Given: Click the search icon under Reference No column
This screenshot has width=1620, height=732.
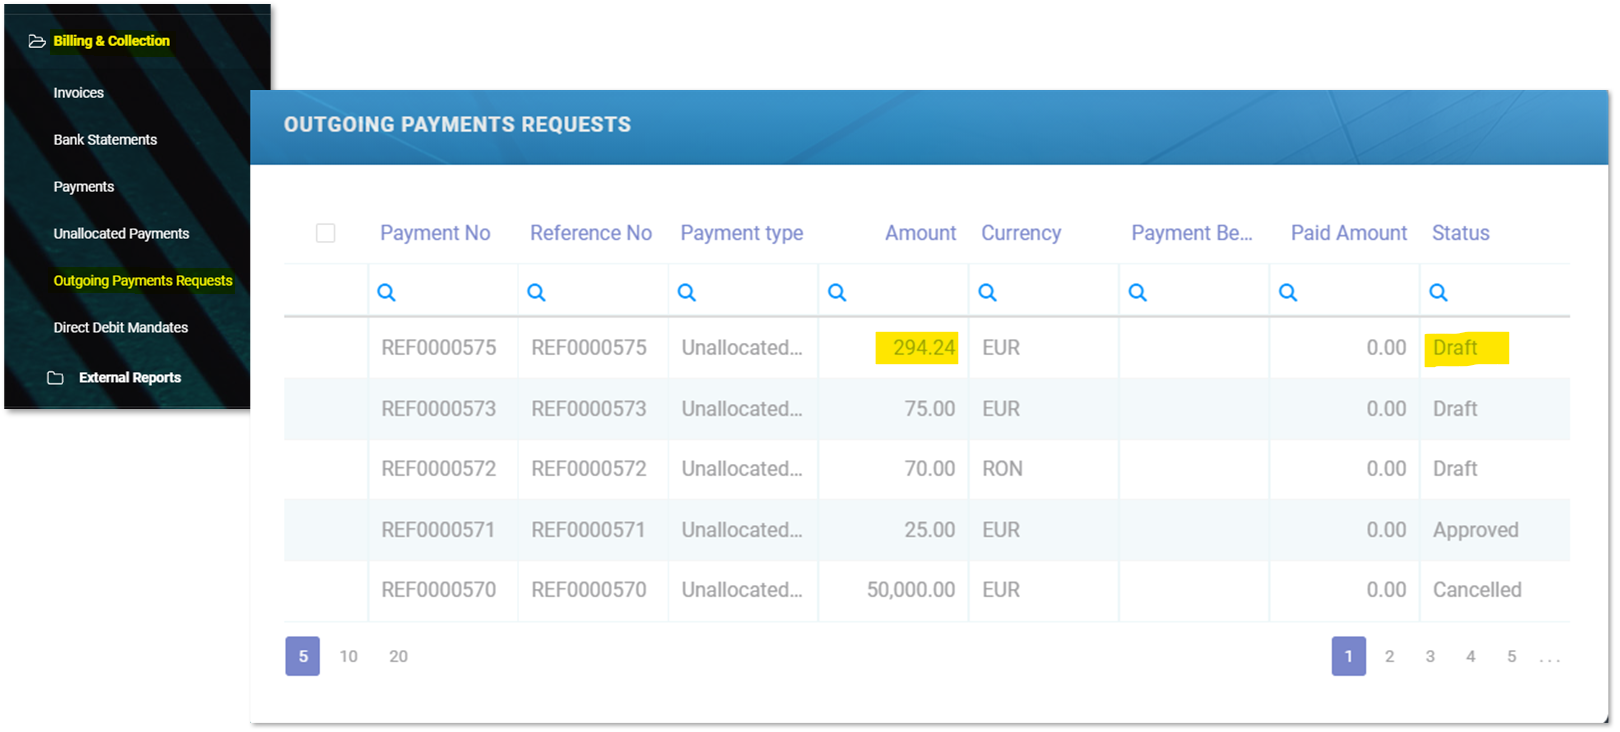Looking at the screenshot, I should [536, 293].
